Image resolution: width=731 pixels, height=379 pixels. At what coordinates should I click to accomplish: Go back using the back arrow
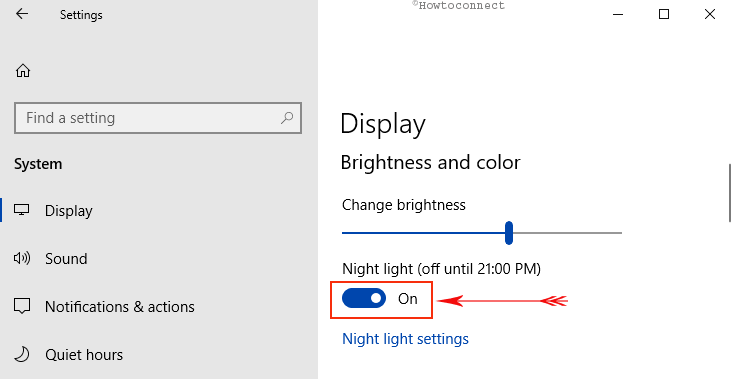22,14
